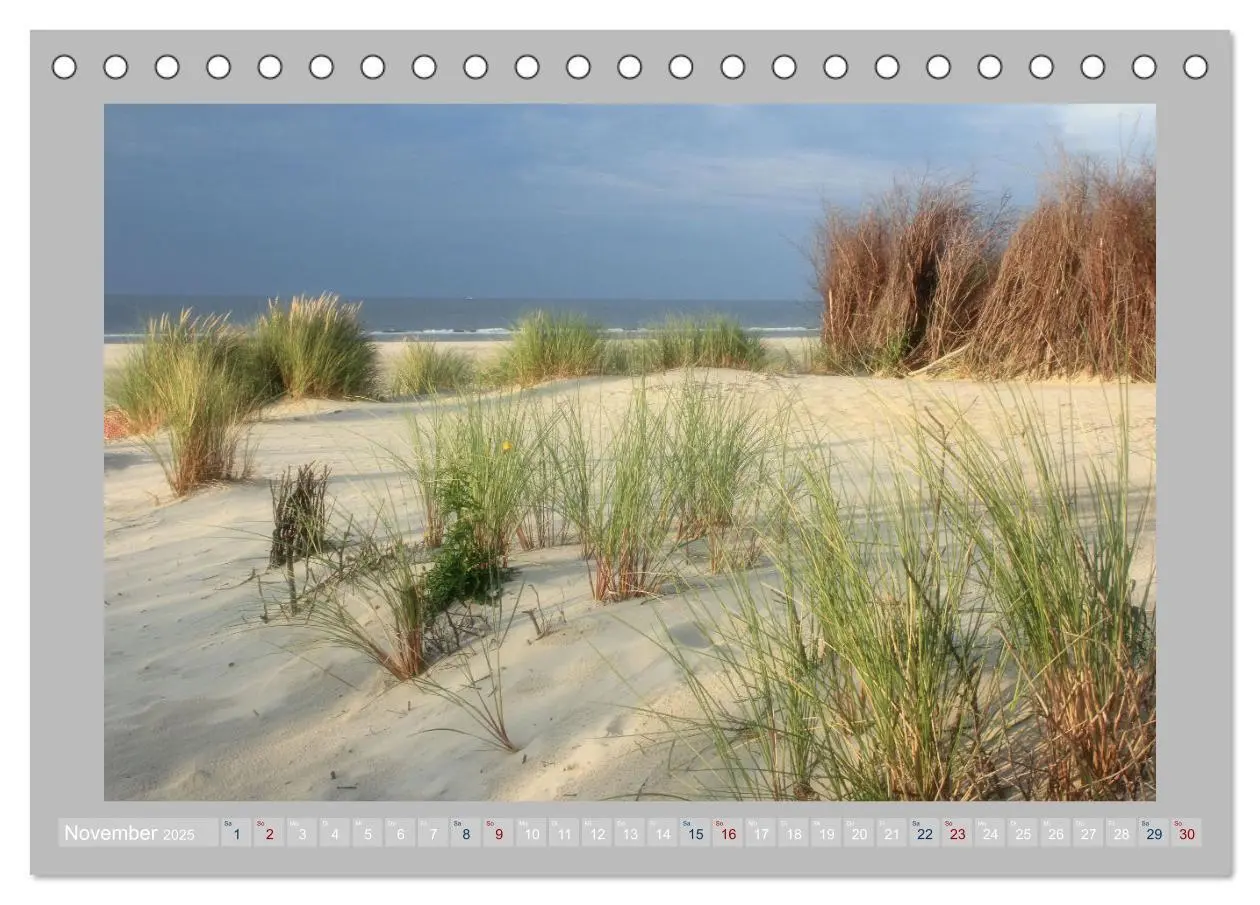
Task: Select Saturday the 29th date cell
Action: coord(1154,833)
